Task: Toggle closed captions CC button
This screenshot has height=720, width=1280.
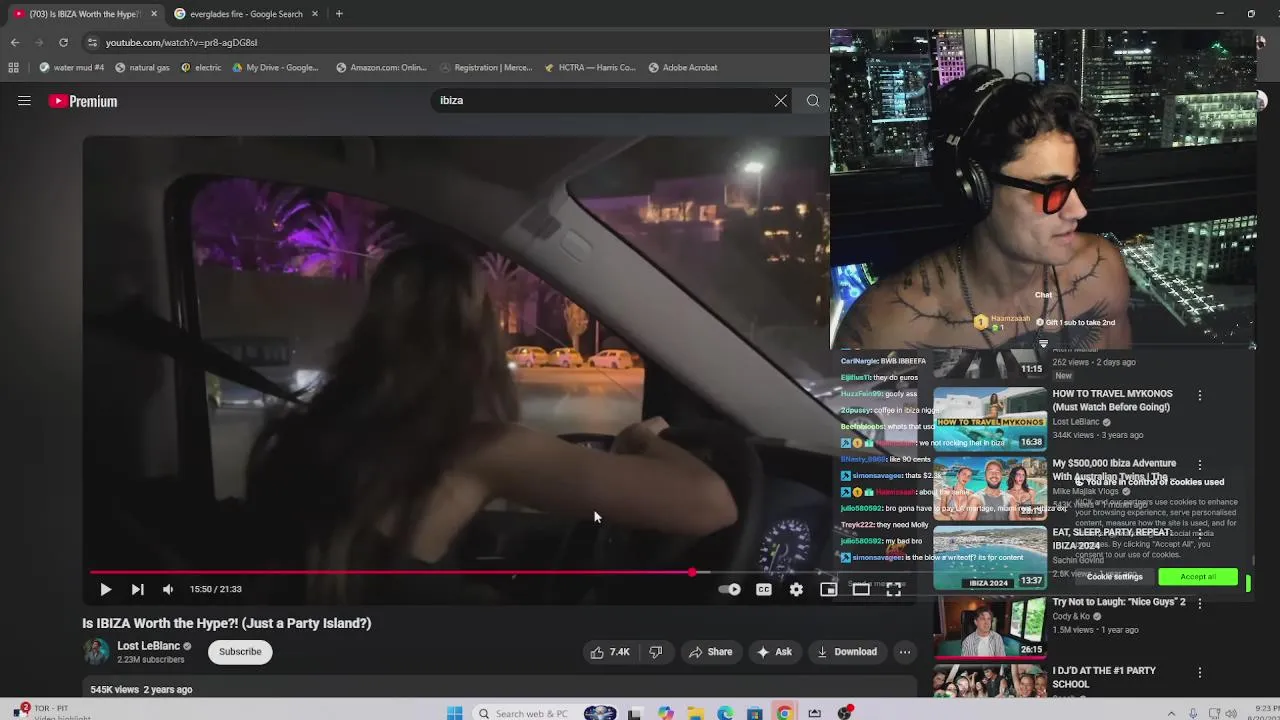Action: [x=763, y=590]
